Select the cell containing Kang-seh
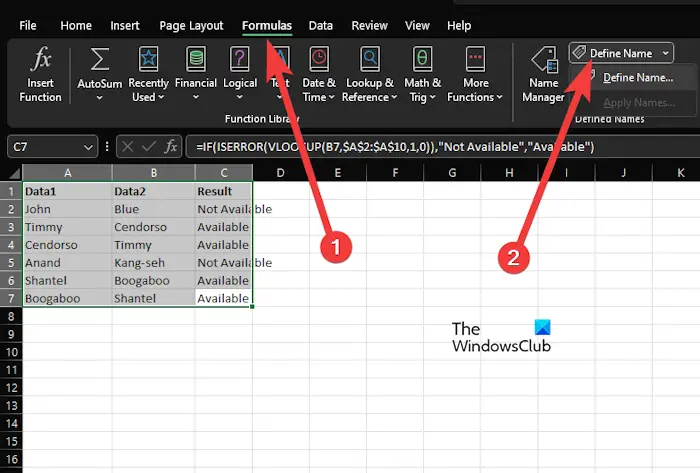This screenshot has height=473, width=700. coord(154,263)
